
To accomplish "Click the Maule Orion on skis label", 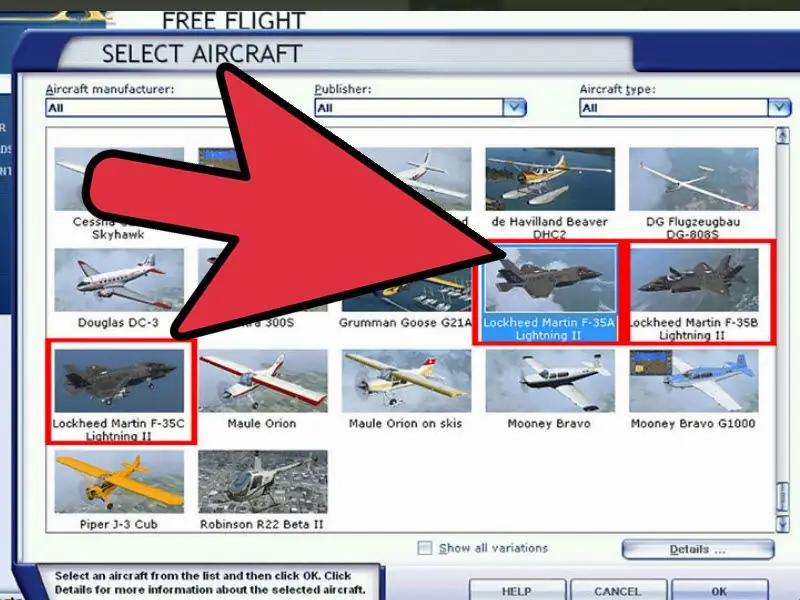I will pos(406,423).
